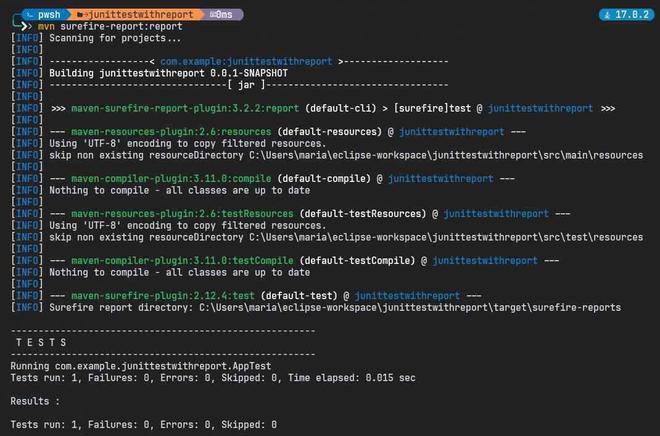Click maven-resources-plugin:2.6:testResources text
660x436 pixels.
(x=182, y=214)
